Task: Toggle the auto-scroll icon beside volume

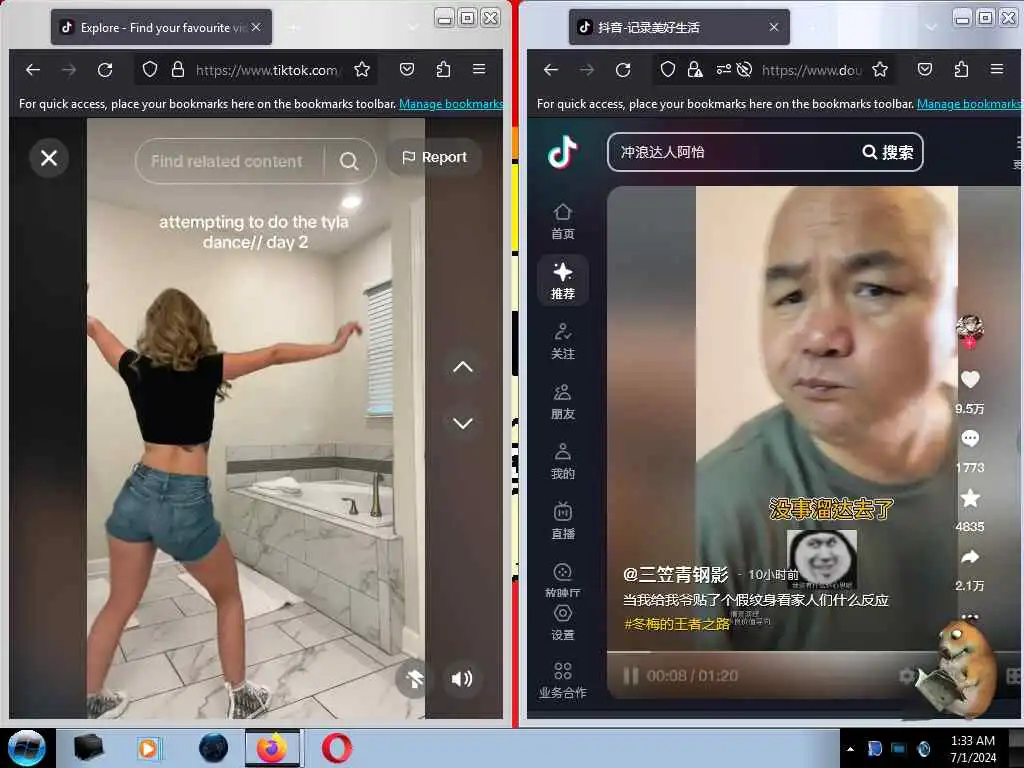Action: point(414,679)
